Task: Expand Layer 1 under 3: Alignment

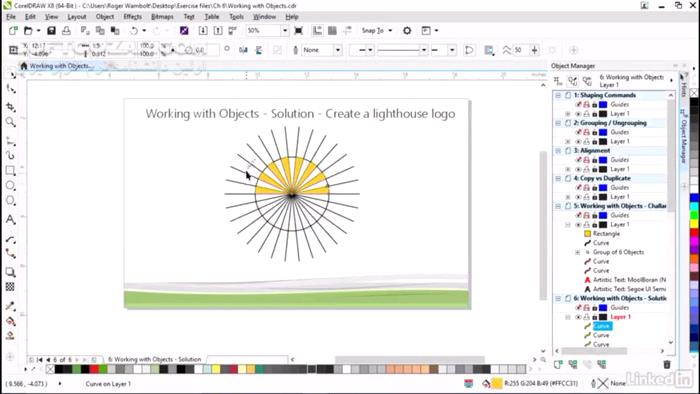Action: click(568, 169)
